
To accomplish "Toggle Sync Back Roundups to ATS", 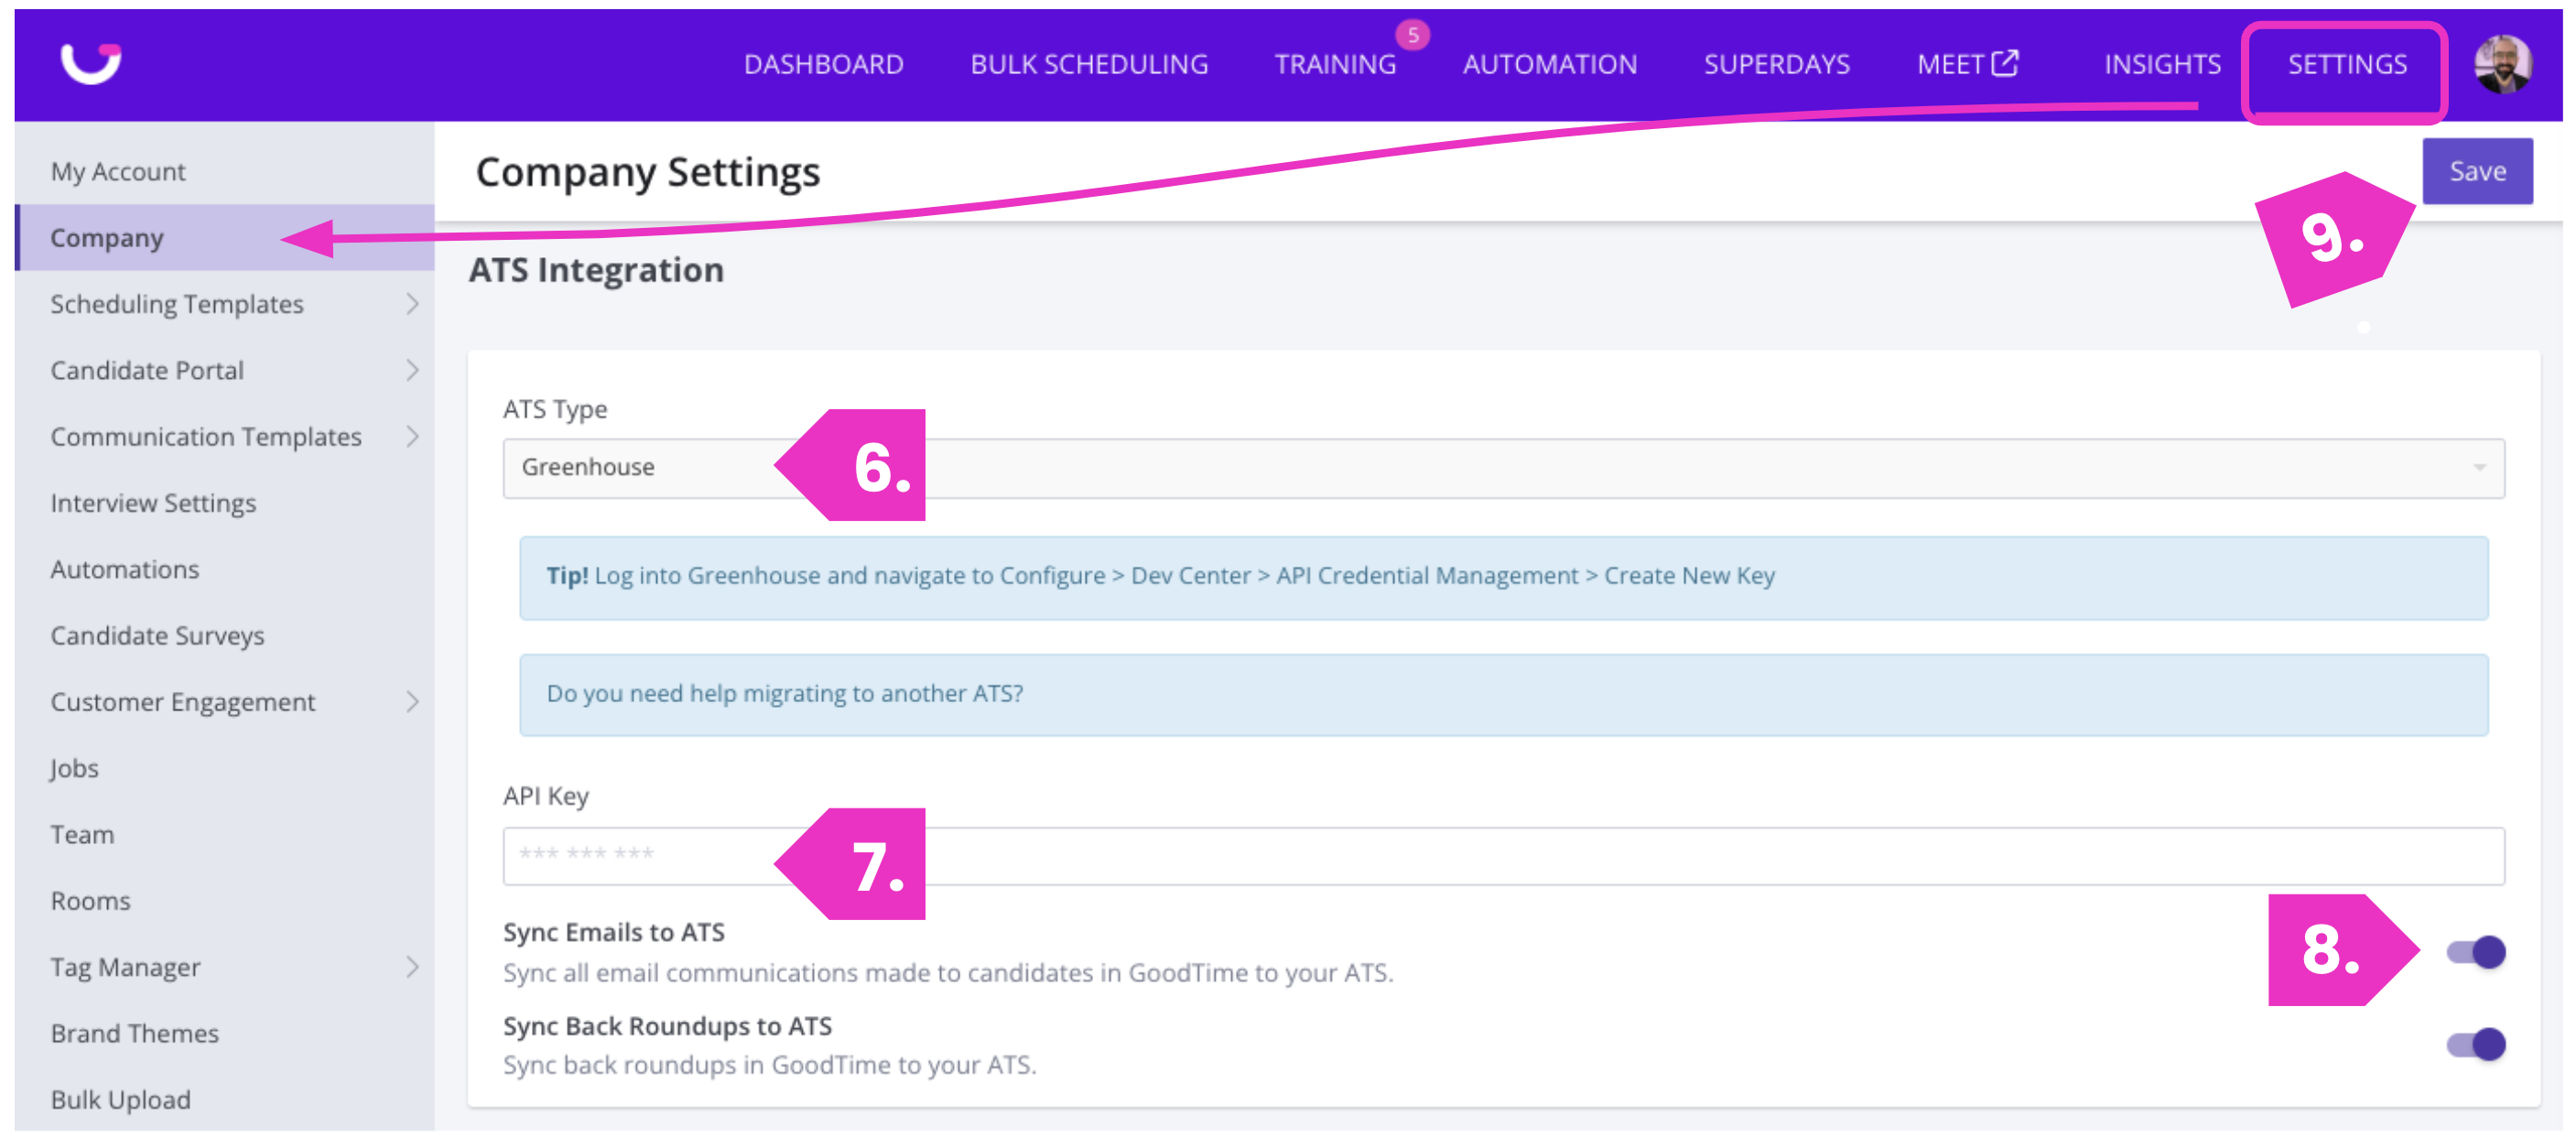I will pyautogui.click(x=2476, y=1044).
